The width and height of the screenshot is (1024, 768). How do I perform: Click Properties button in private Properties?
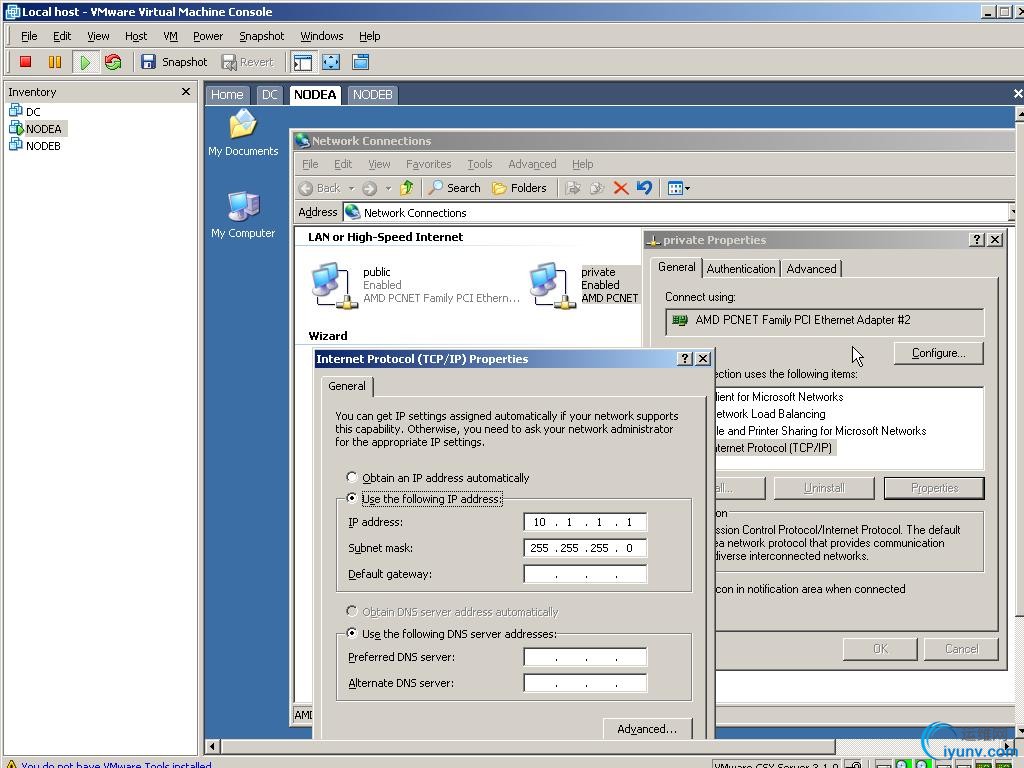tap(935, 488)
